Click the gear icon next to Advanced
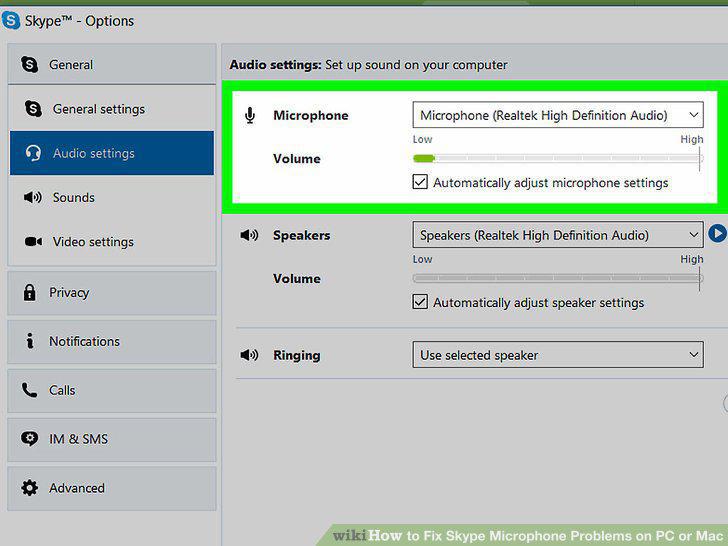 pos(29,488)
